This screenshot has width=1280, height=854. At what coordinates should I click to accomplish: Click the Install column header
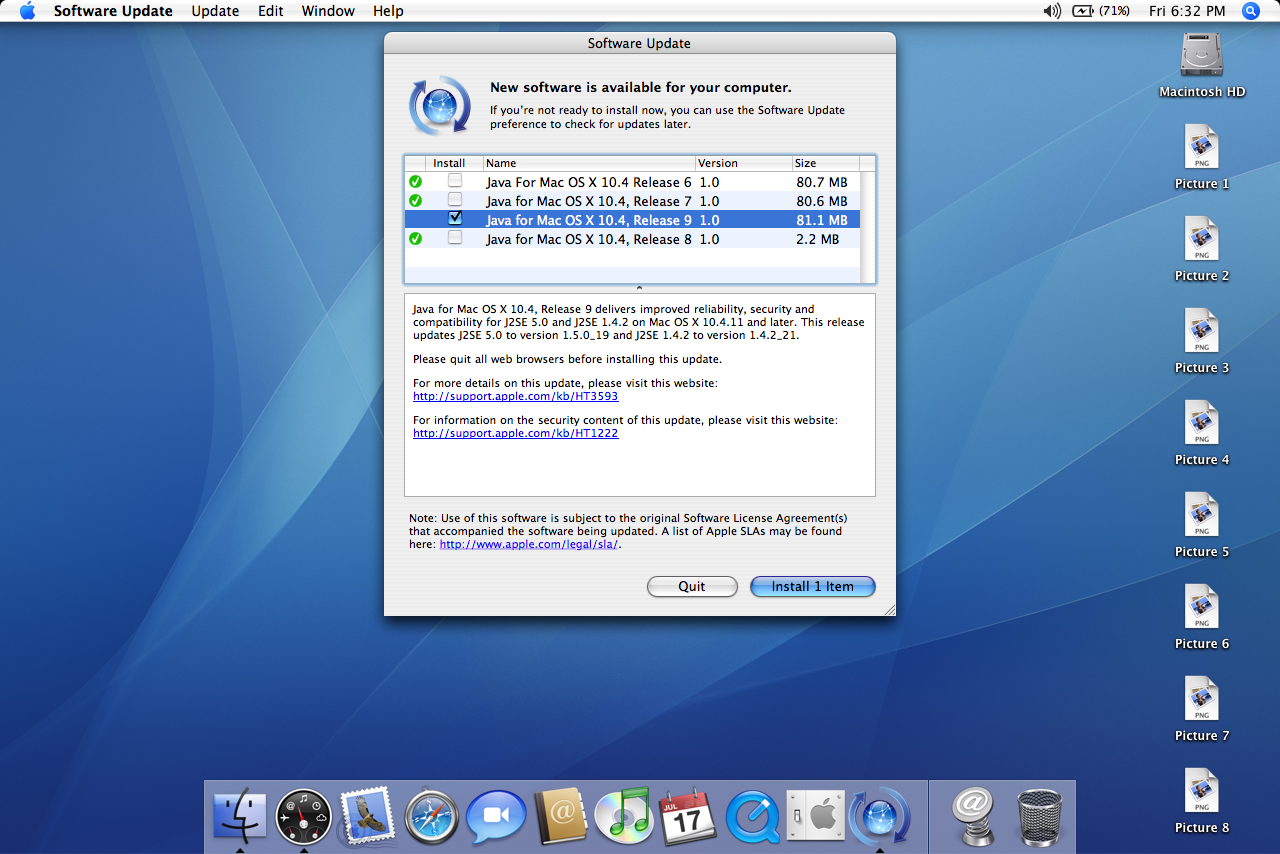point(454,163)
